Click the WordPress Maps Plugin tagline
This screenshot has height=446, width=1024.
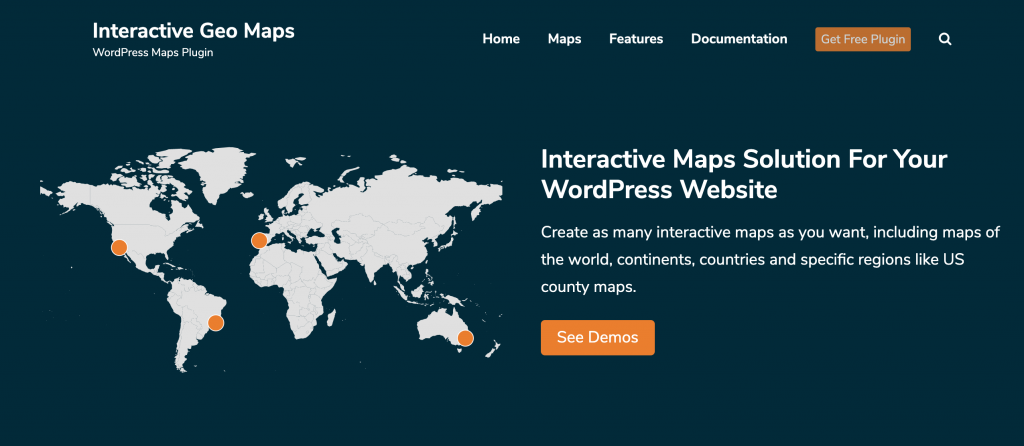tap(153, 53)
